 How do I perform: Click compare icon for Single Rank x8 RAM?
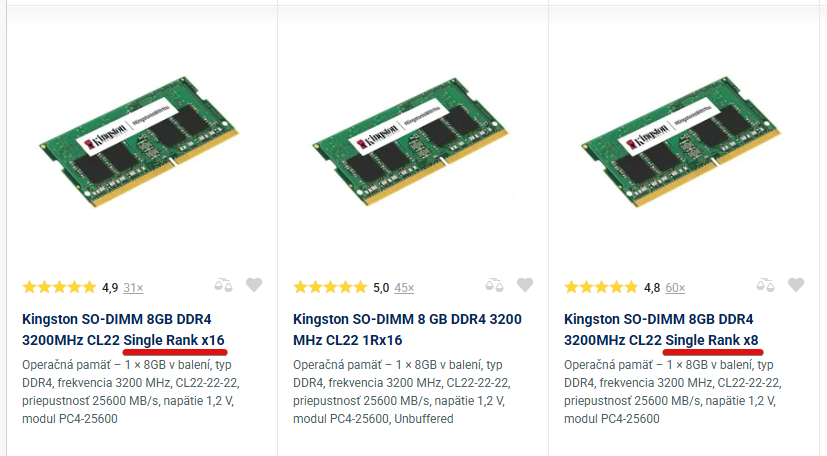pos(766,286)
